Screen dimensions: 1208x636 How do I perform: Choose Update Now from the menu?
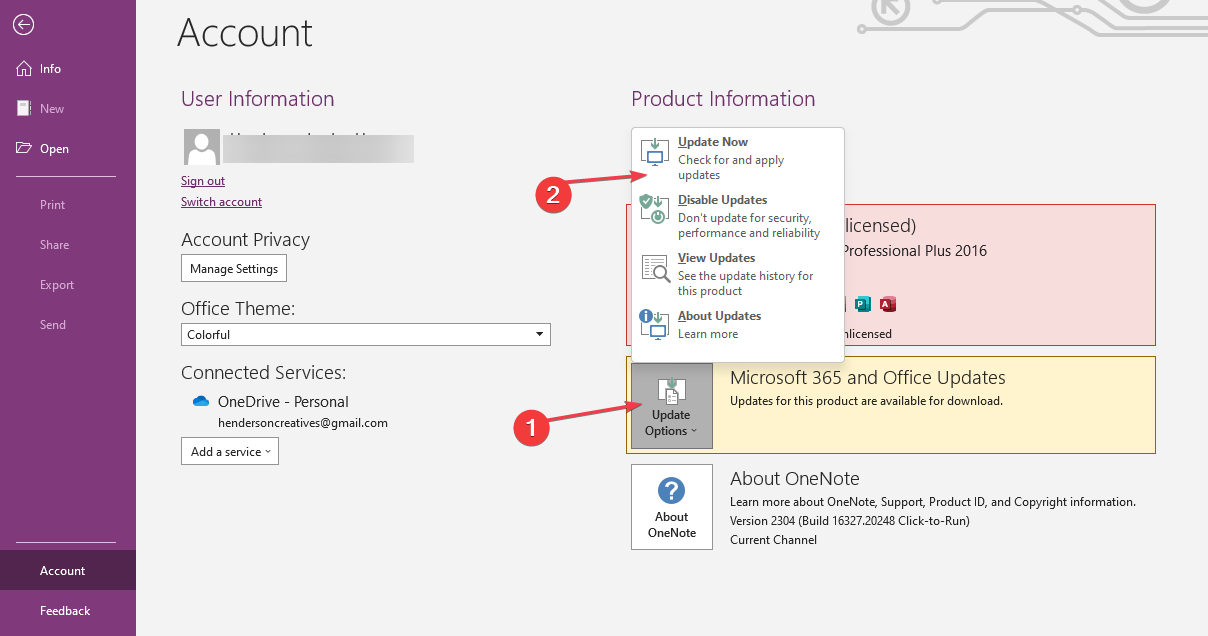[738, 158]
